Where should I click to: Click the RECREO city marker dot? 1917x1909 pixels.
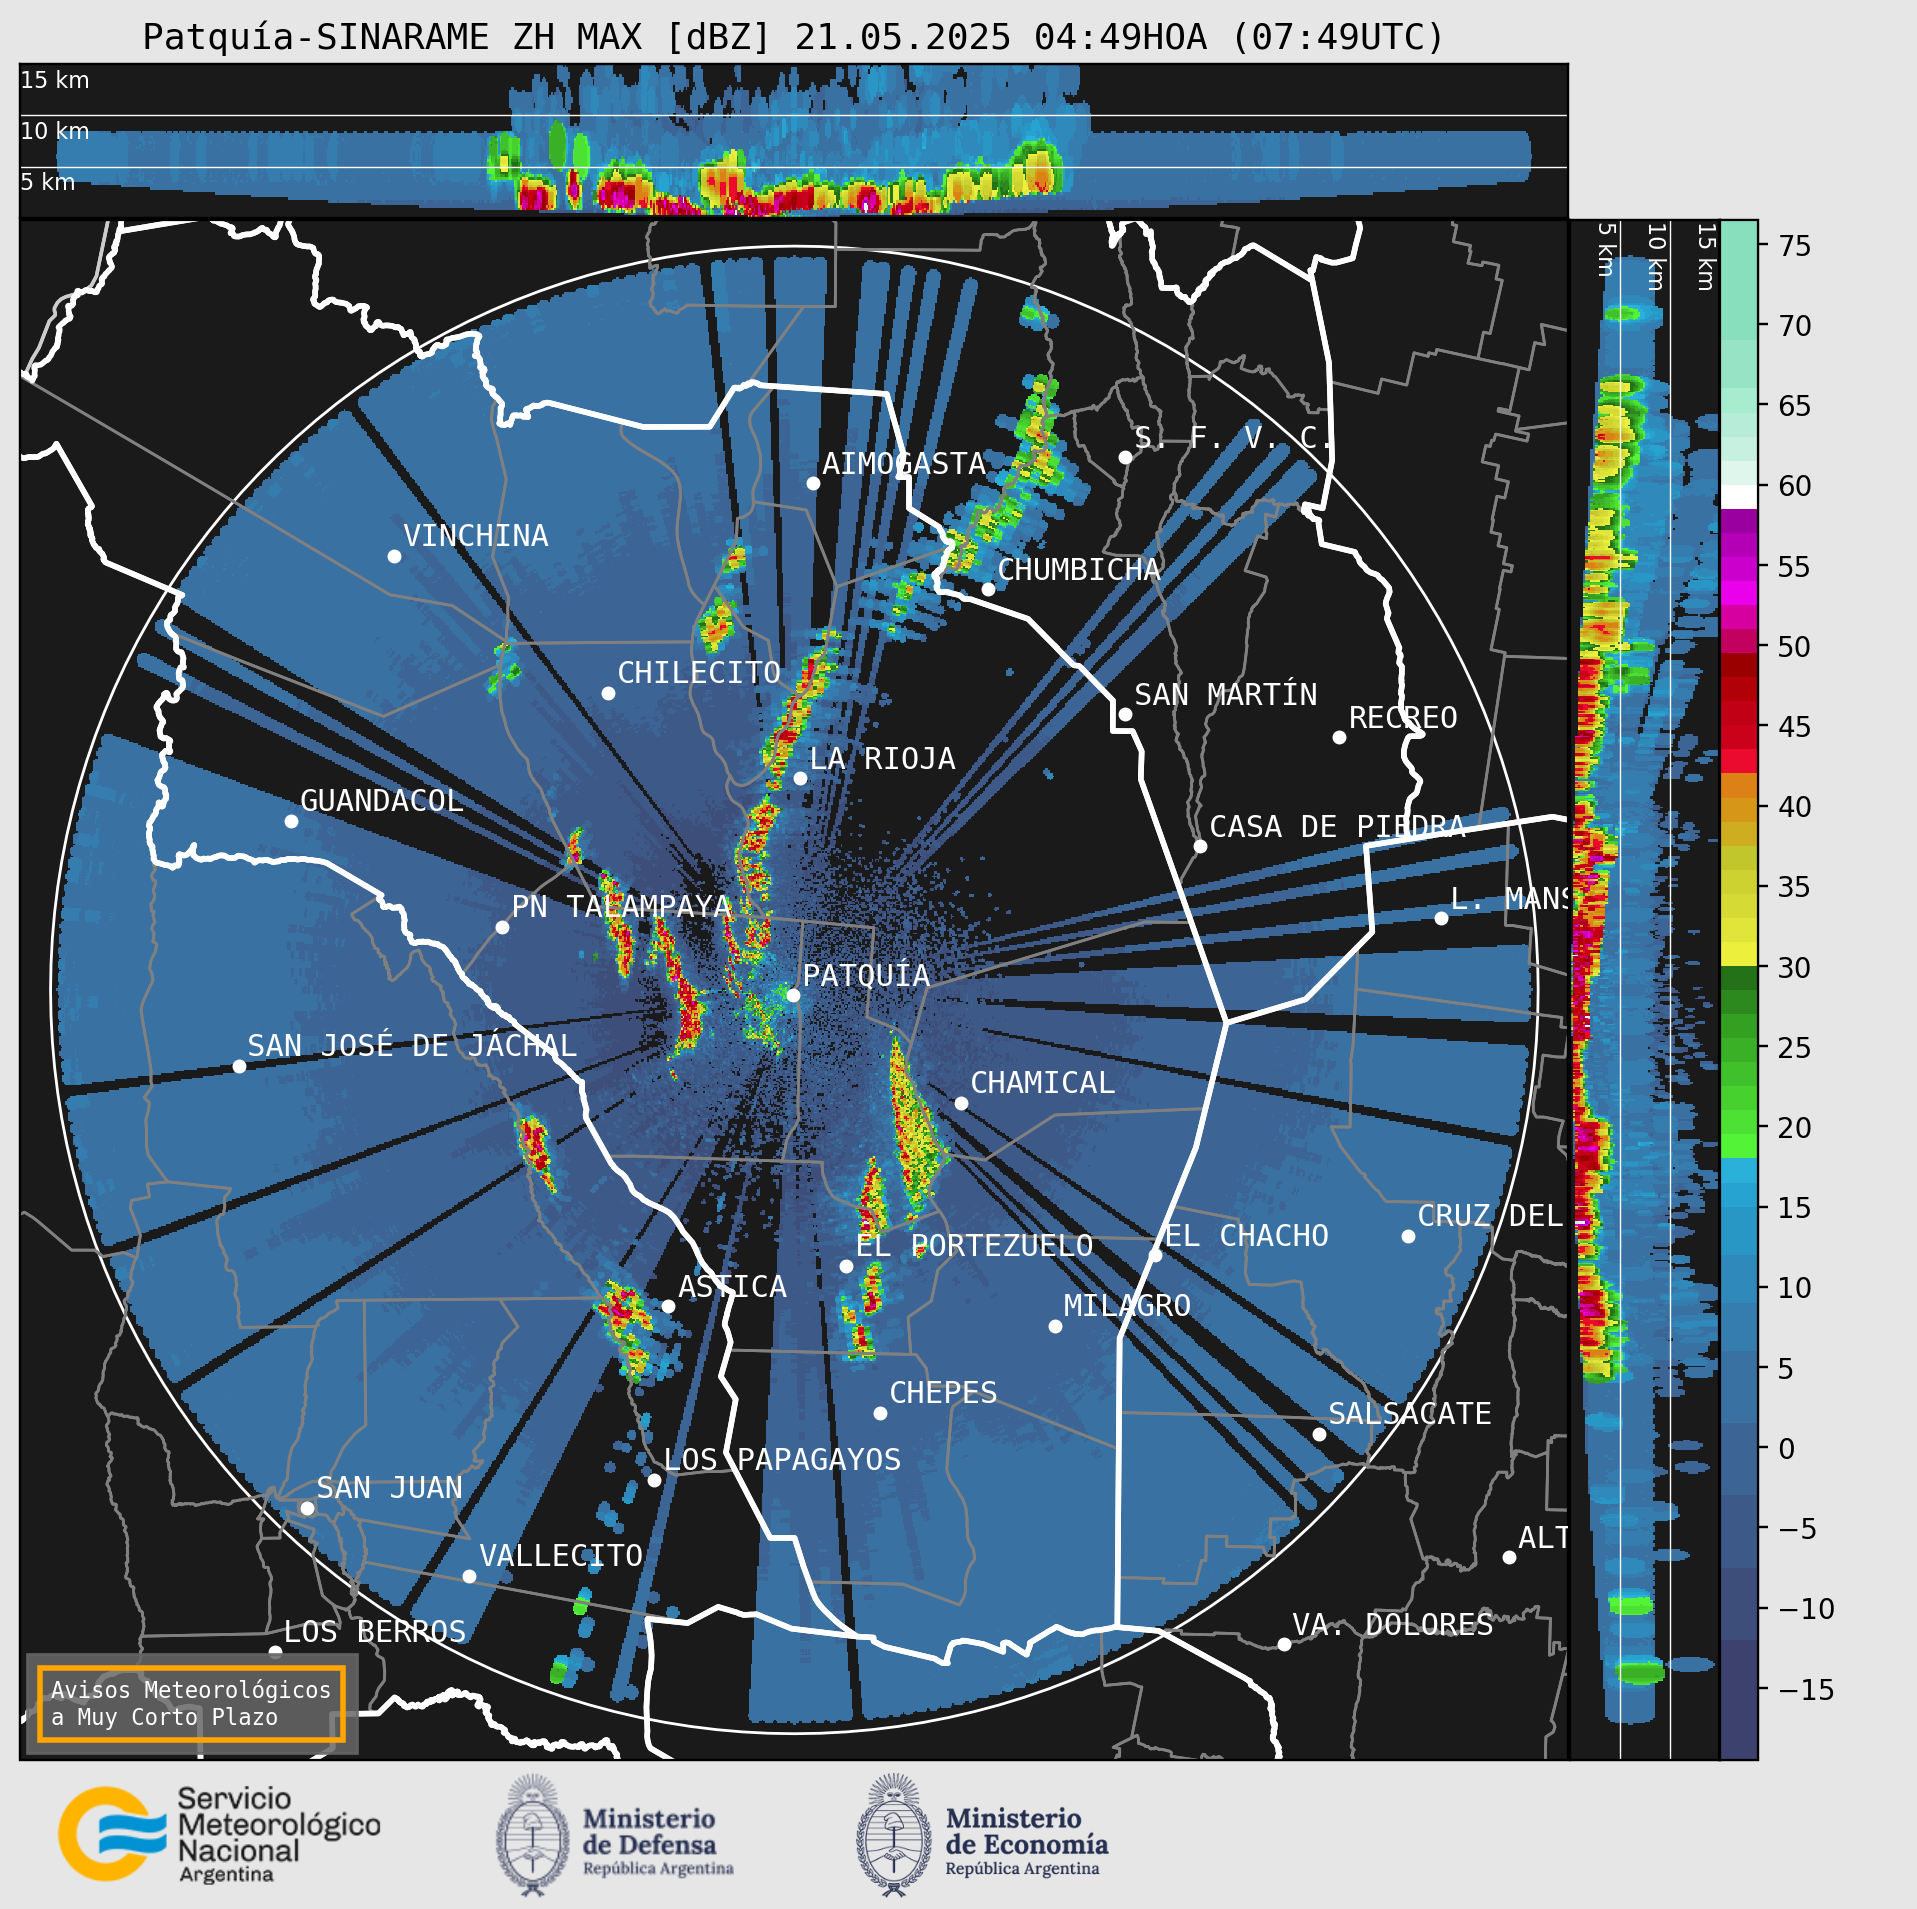pyautogui.click(x=1339, y=737)
